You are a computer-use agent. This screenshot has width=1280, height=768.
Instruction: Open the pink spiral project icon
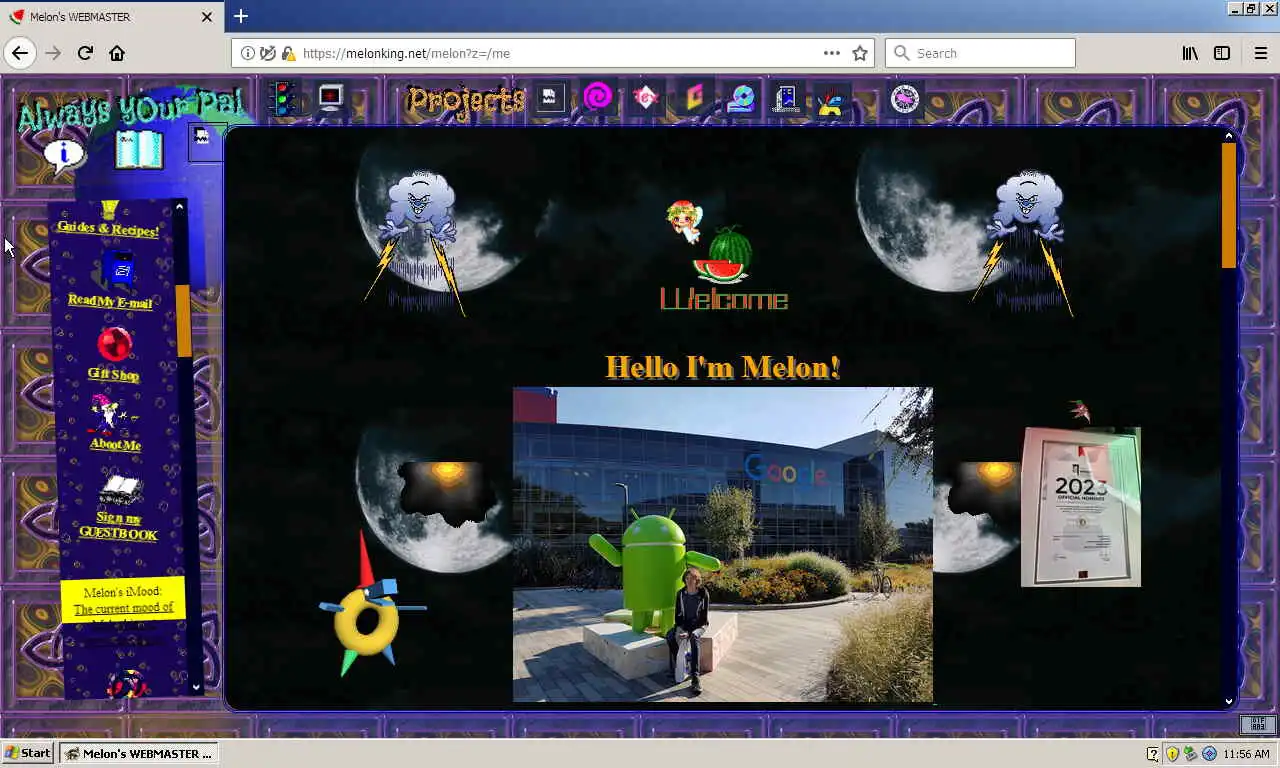coord(598,98)
